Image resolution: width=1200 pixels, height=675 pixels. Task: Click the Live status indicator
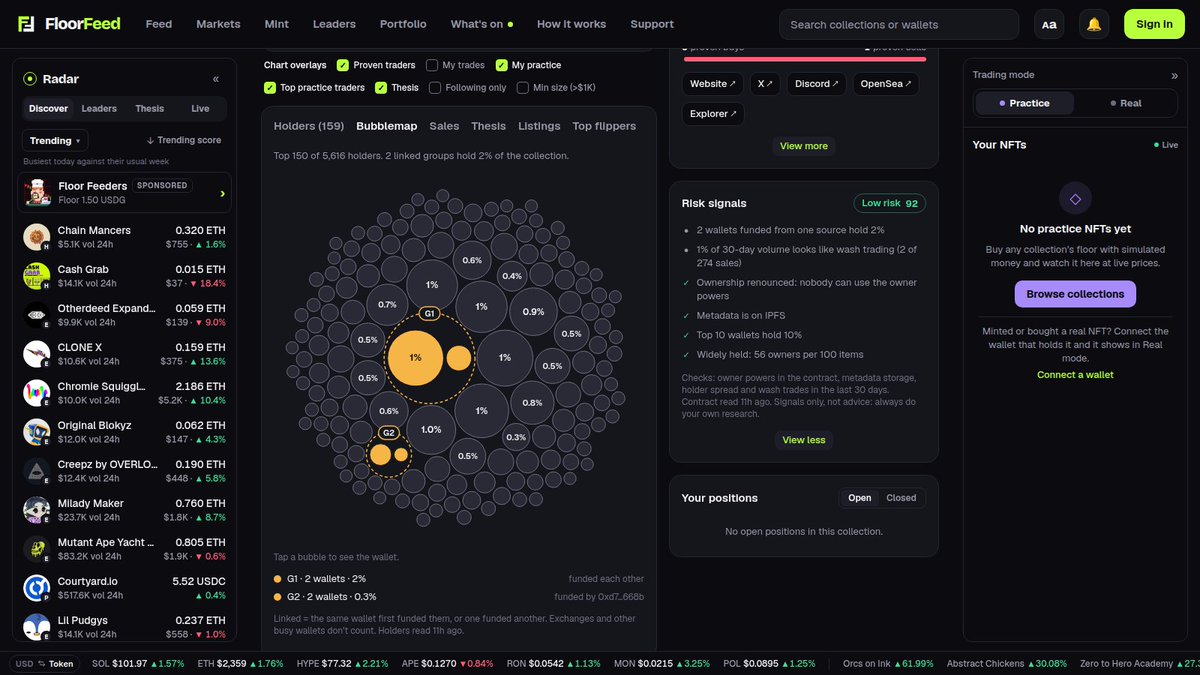tap(1166, 145)
